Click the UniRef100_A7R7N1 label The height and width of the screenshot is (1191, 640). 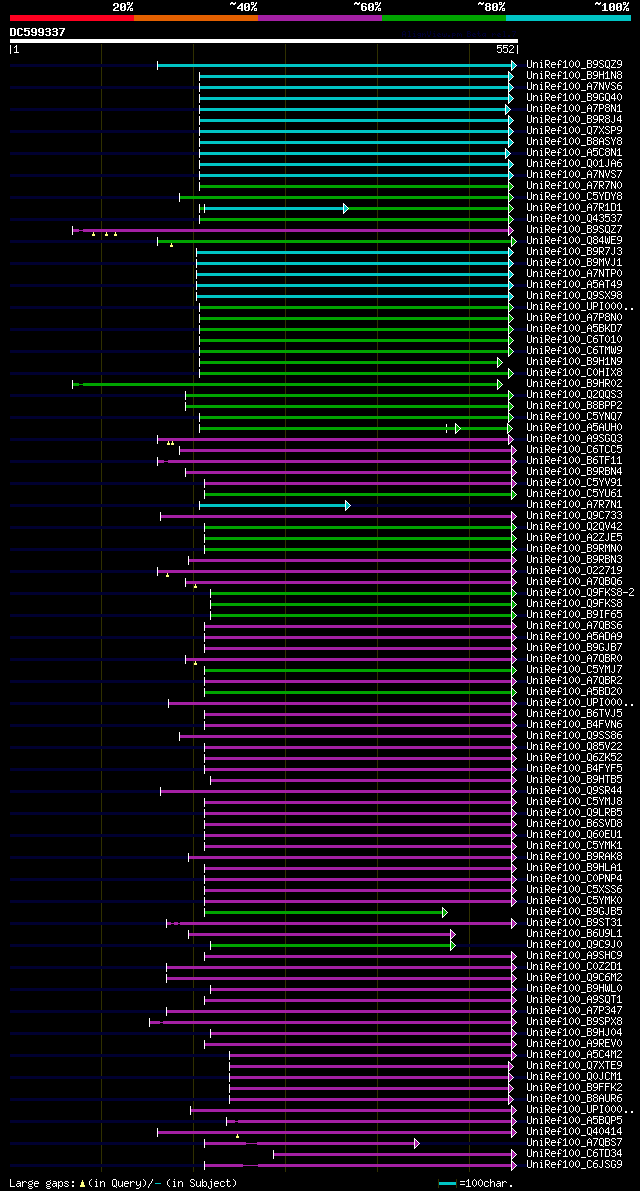pos(575,505)
